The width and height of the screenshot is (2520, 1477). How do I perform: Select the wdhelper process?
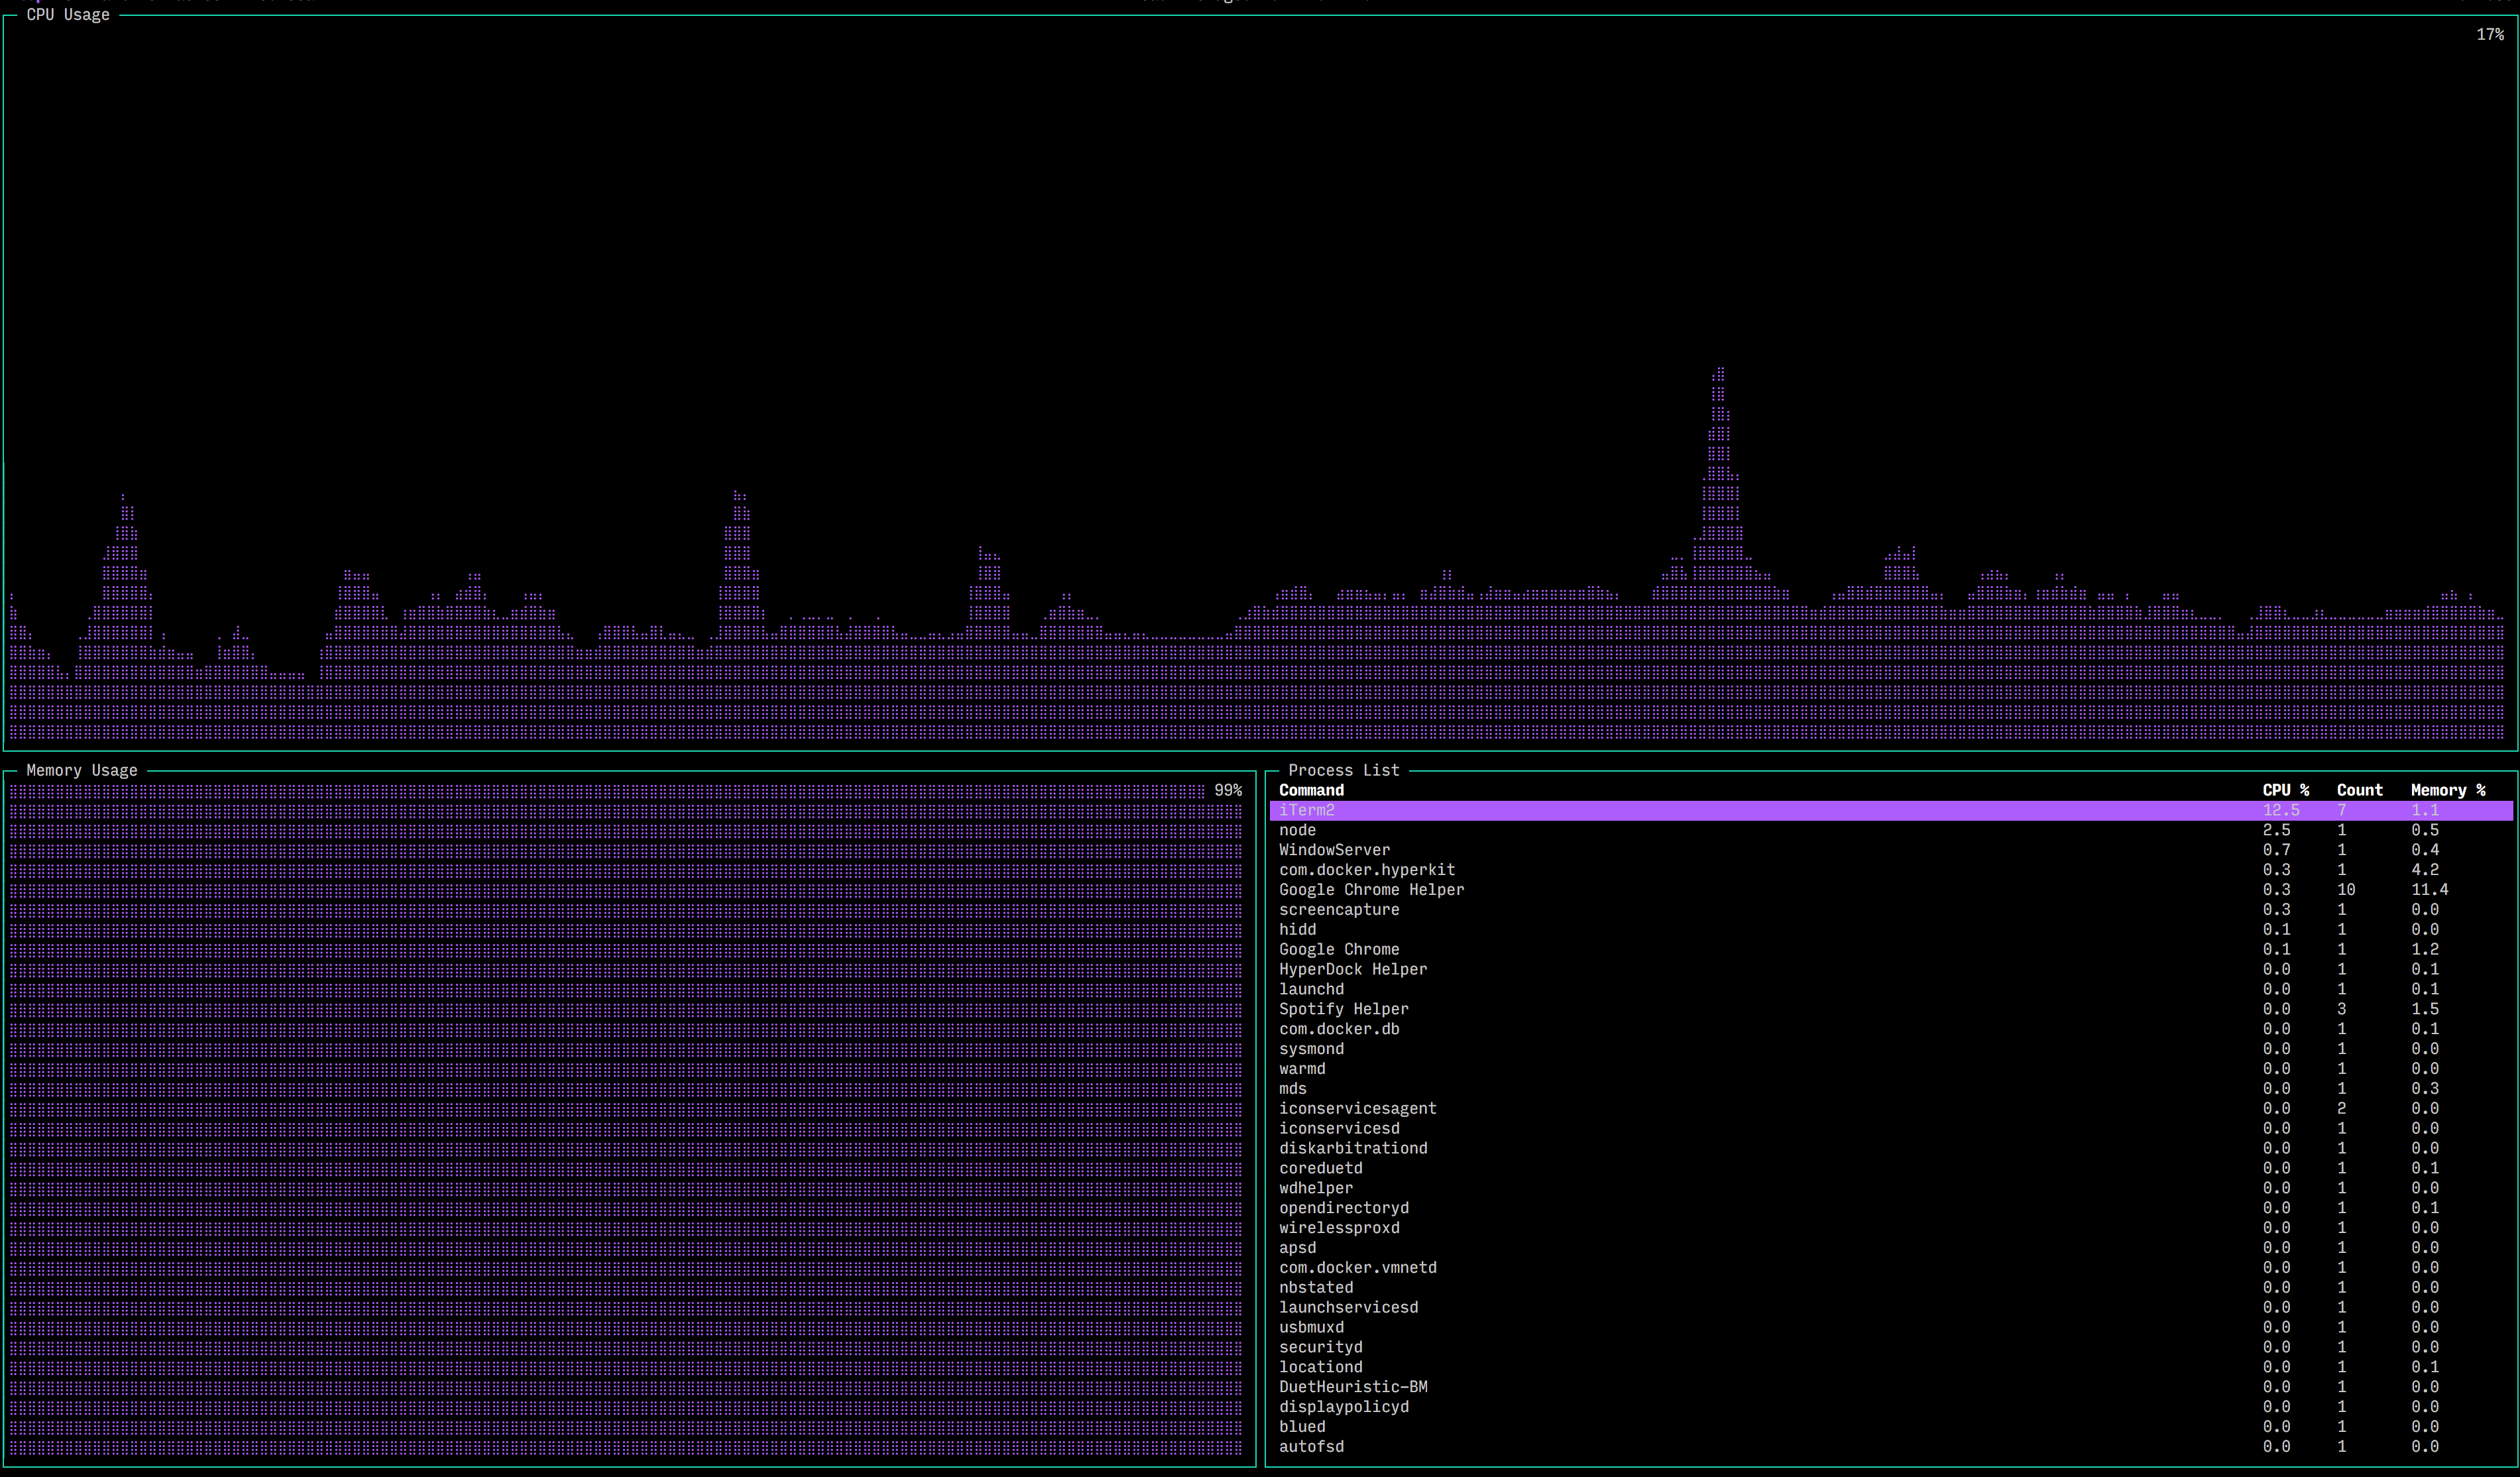pos(1891,1188)
